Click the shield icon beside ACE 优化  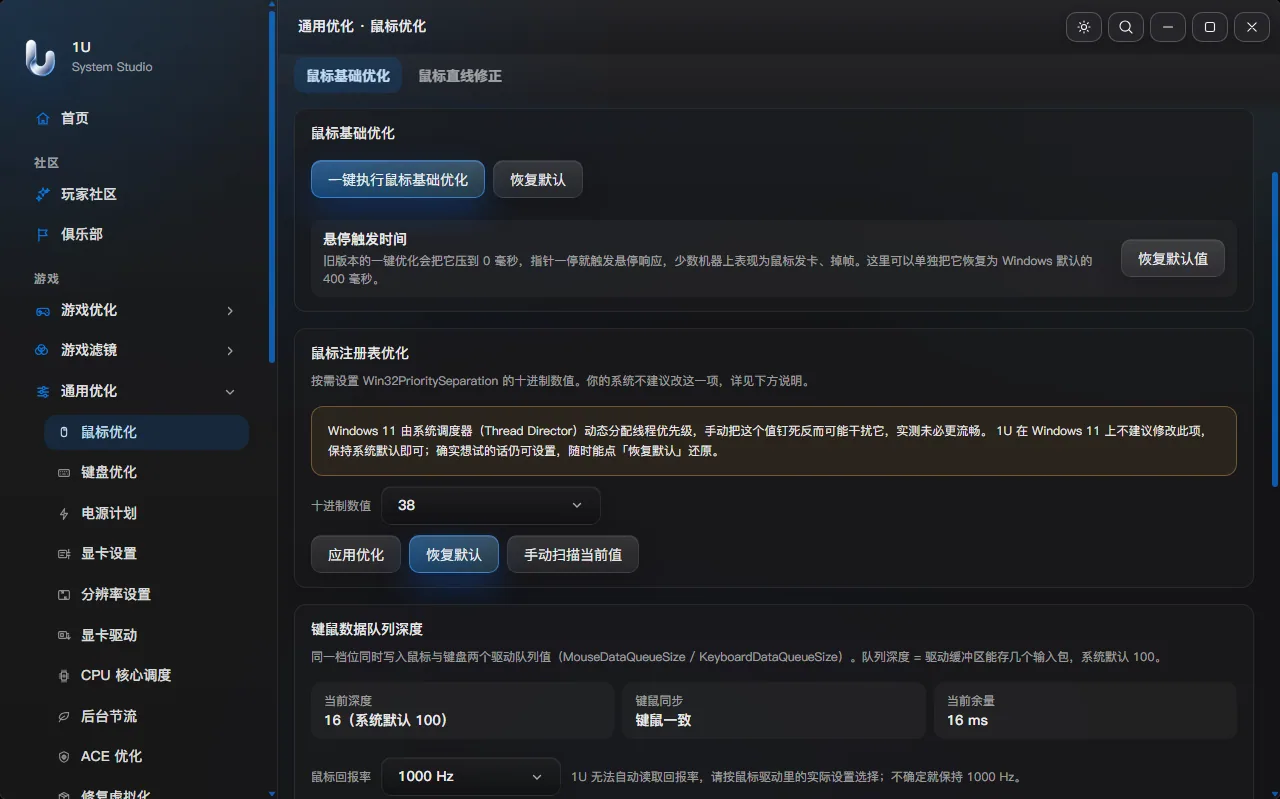coord(64,756)
